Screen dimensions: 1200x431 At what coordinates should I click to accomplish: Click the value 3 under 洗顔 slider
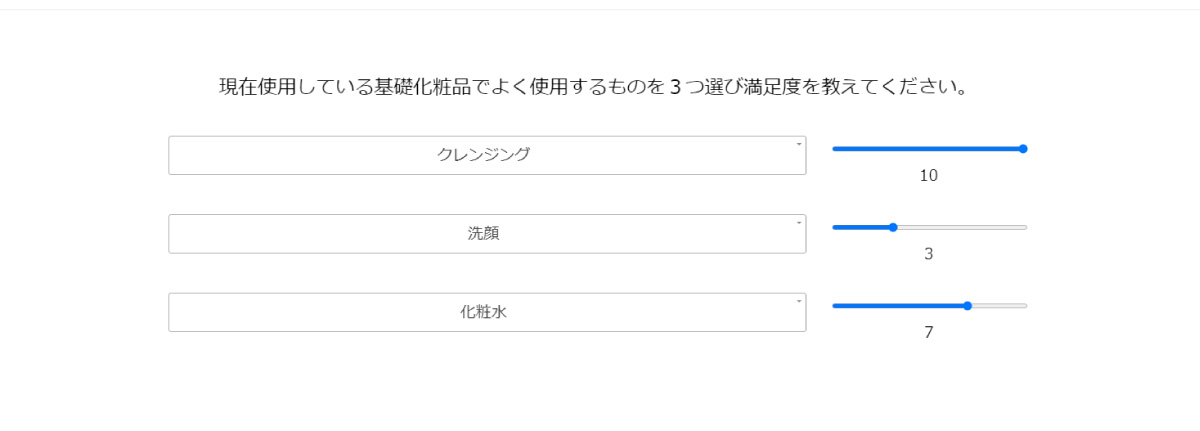(x=928, y=254)
